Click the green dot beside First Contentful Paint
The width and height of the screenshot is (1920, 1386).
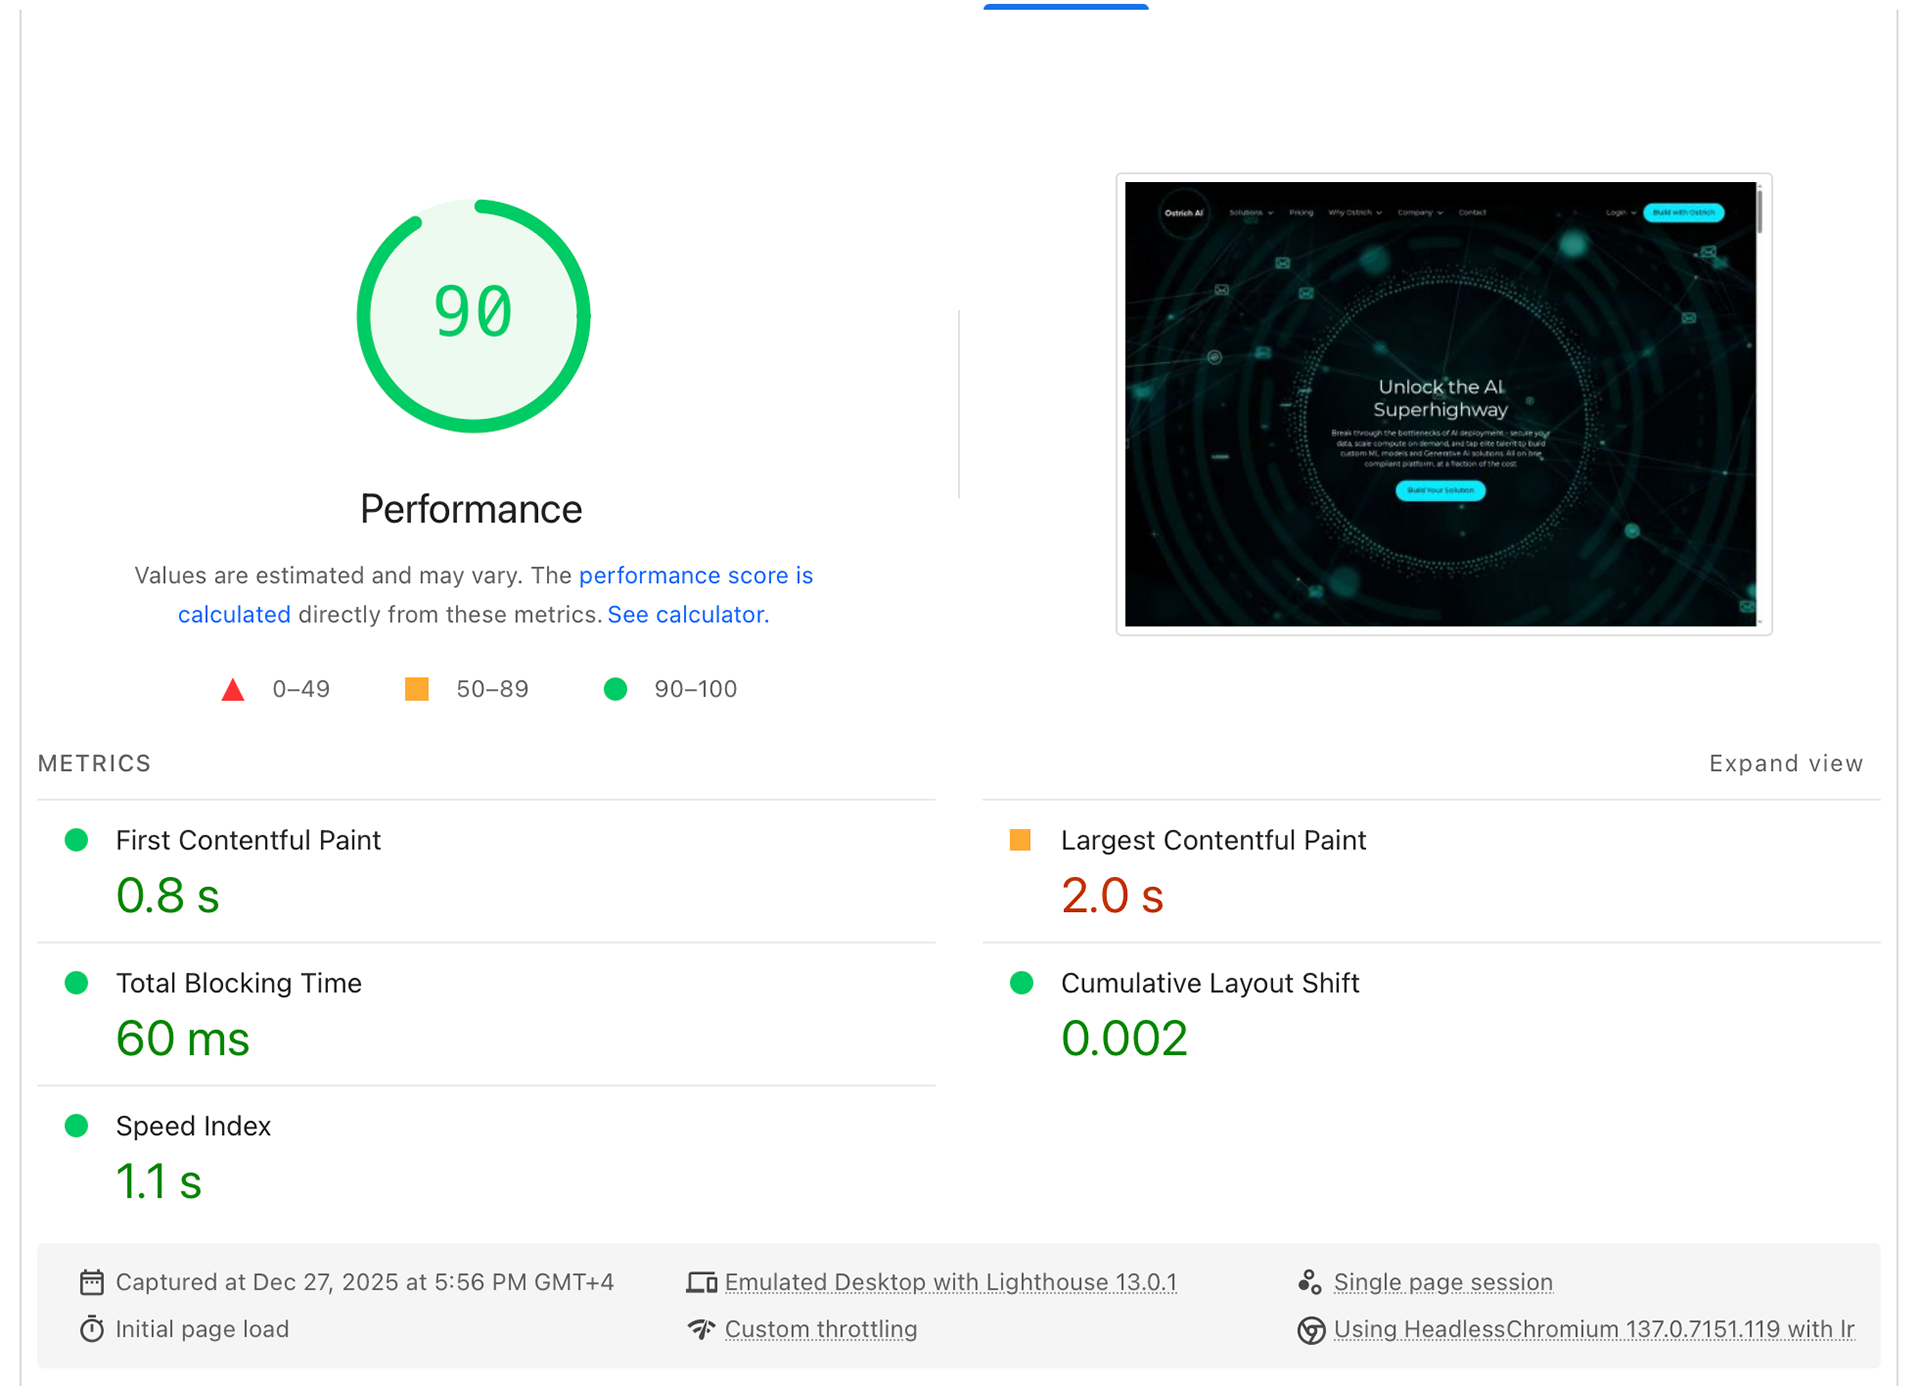coord(76,840)
